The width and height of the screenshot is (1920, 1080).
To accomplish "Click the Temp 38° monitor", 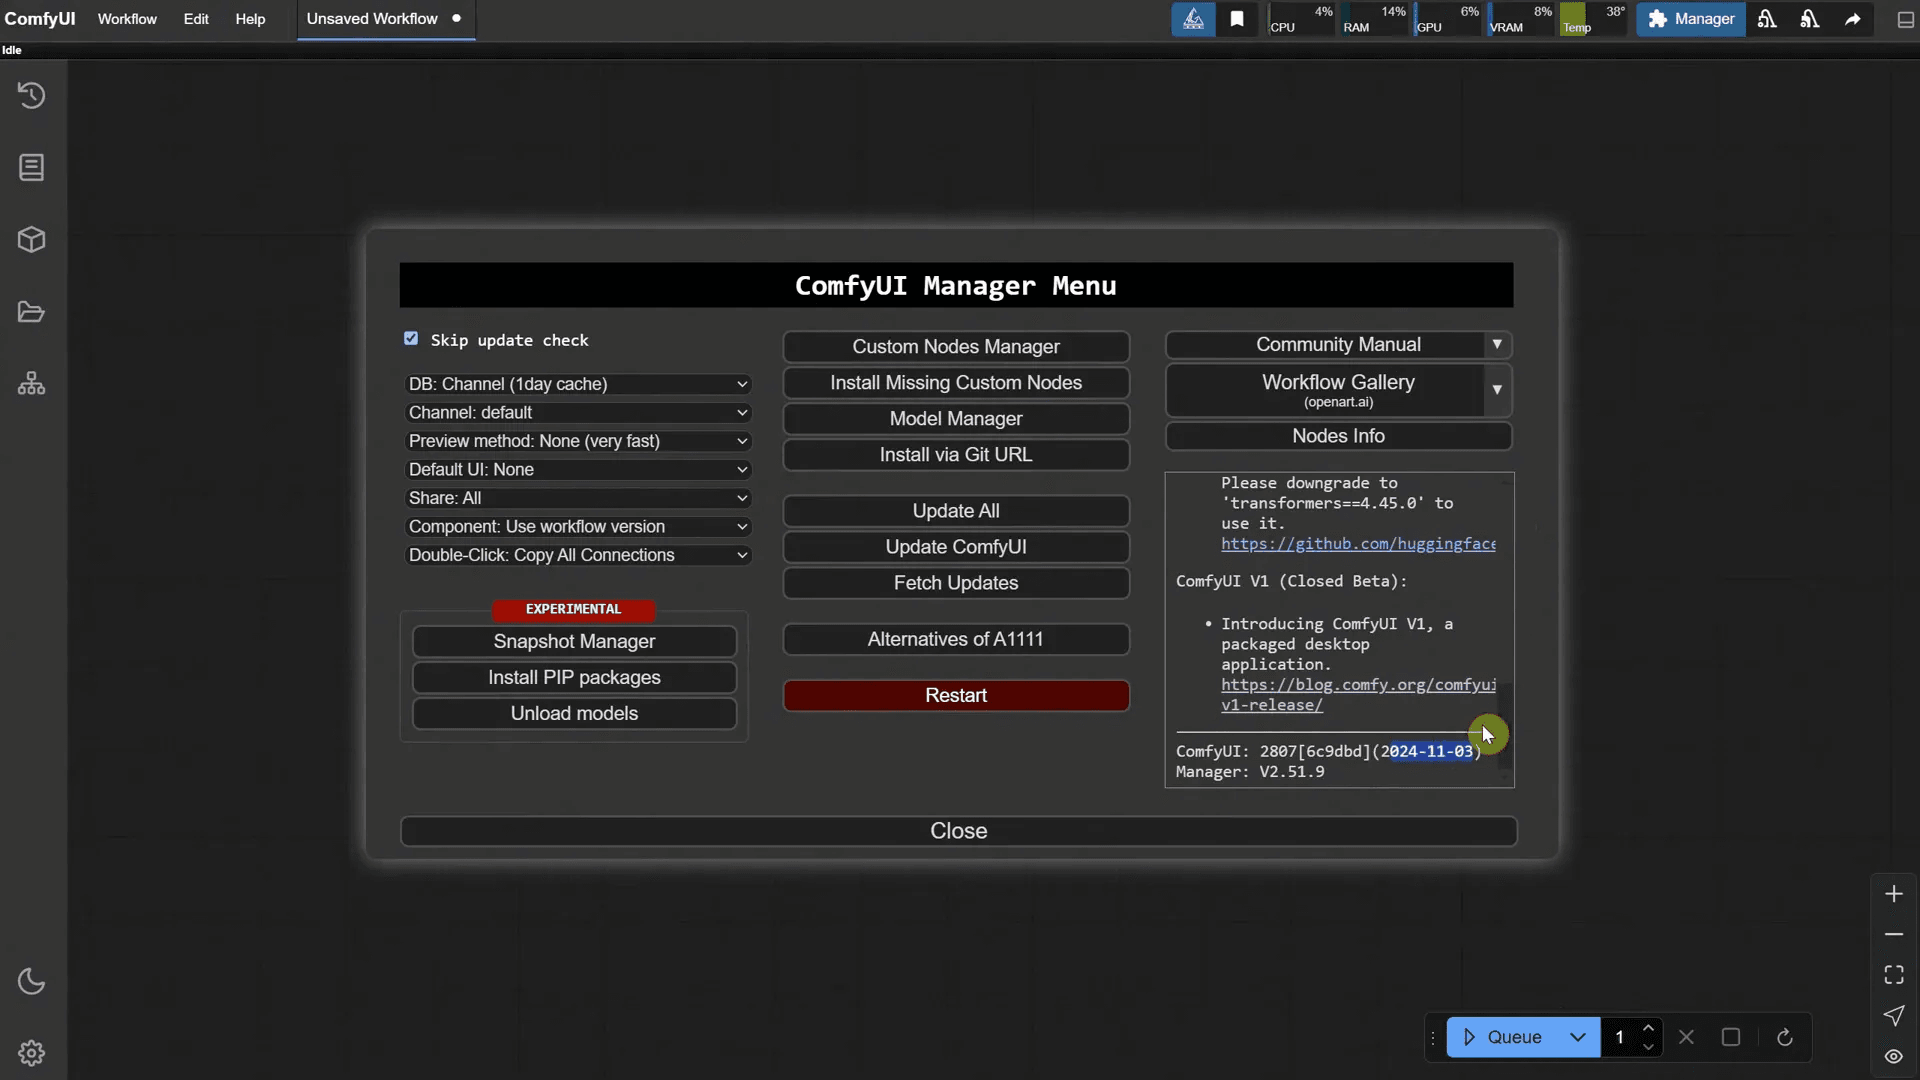I will coord(1595,19).
